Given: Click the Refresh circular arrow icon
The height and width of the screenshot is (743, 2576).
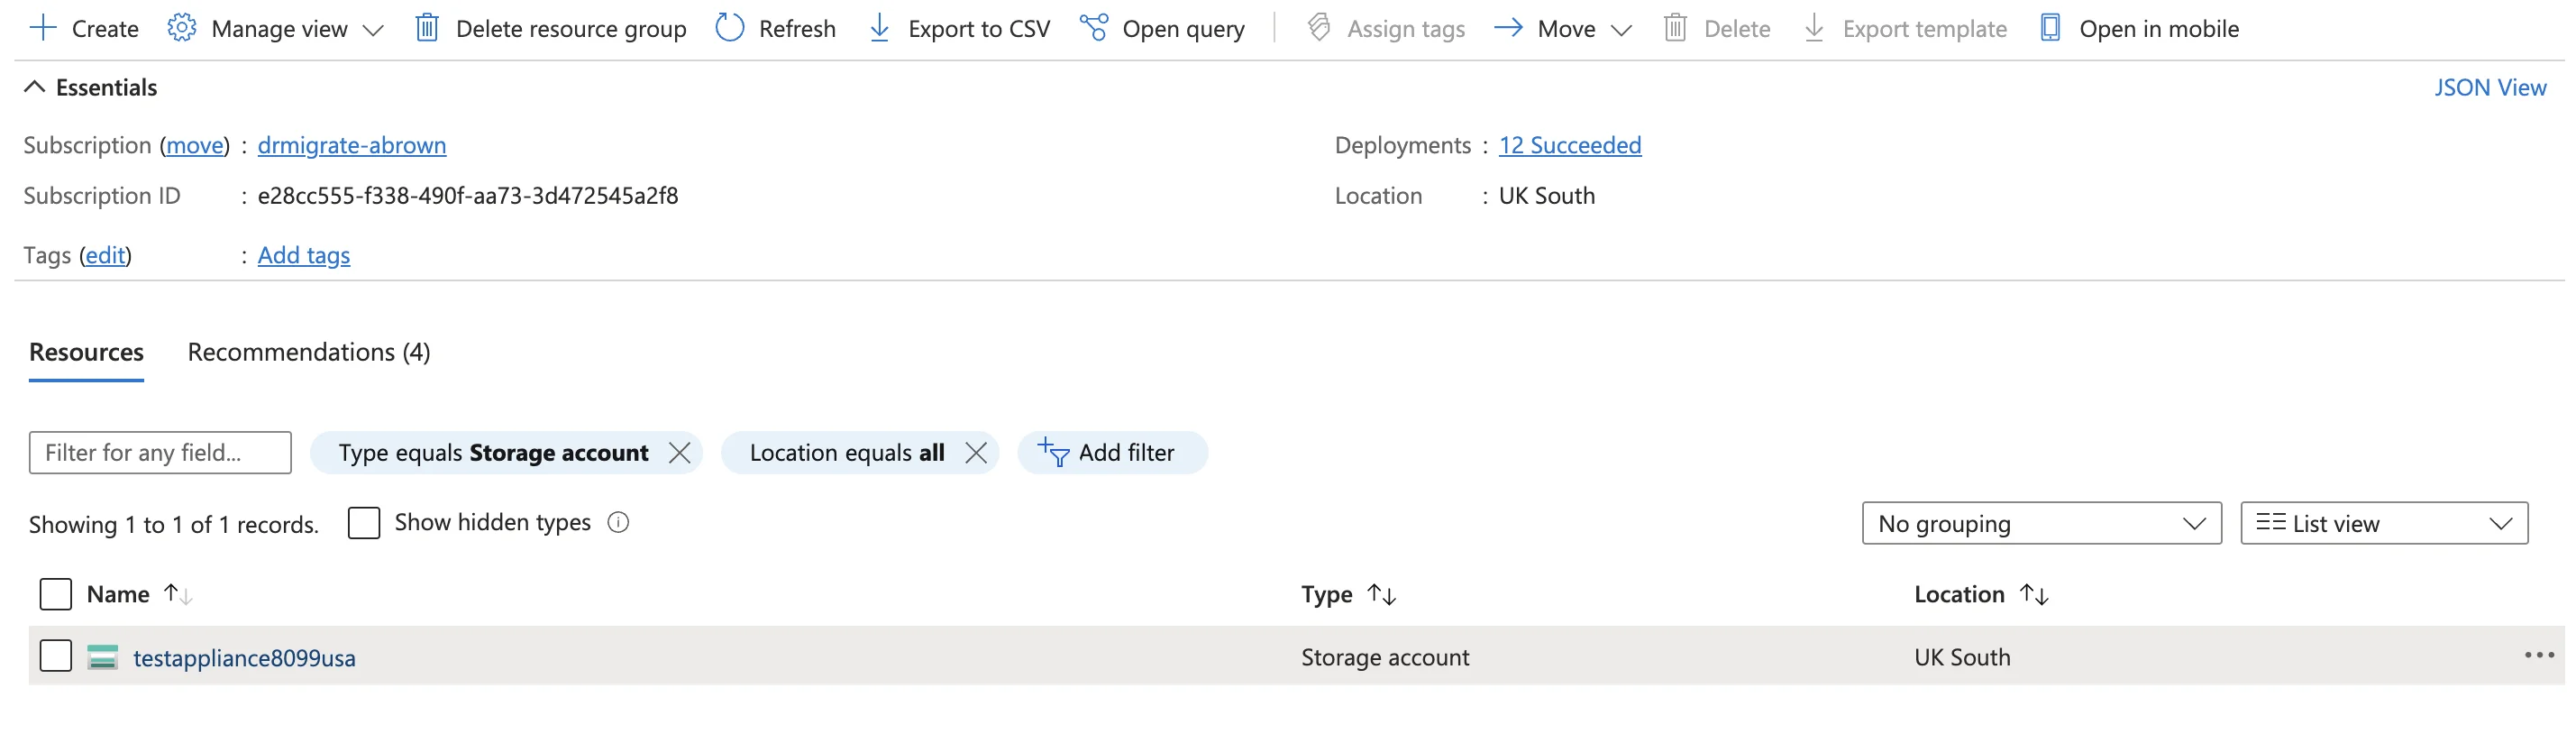Looking at the screenshot, I should point(730,28).
